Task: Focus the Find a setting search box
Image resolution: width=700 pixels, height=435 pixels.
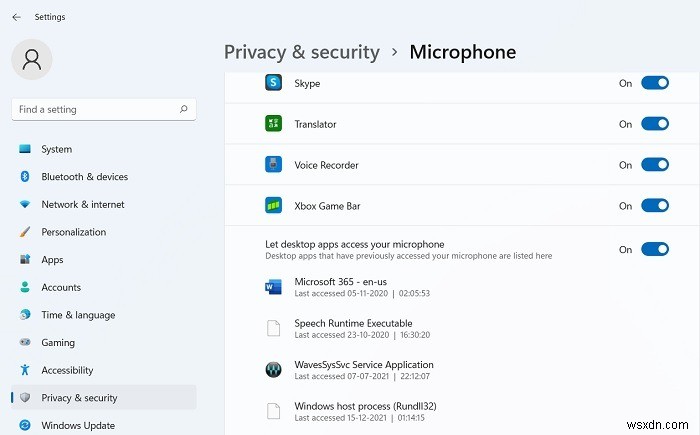Action: [x=104, y=109]
